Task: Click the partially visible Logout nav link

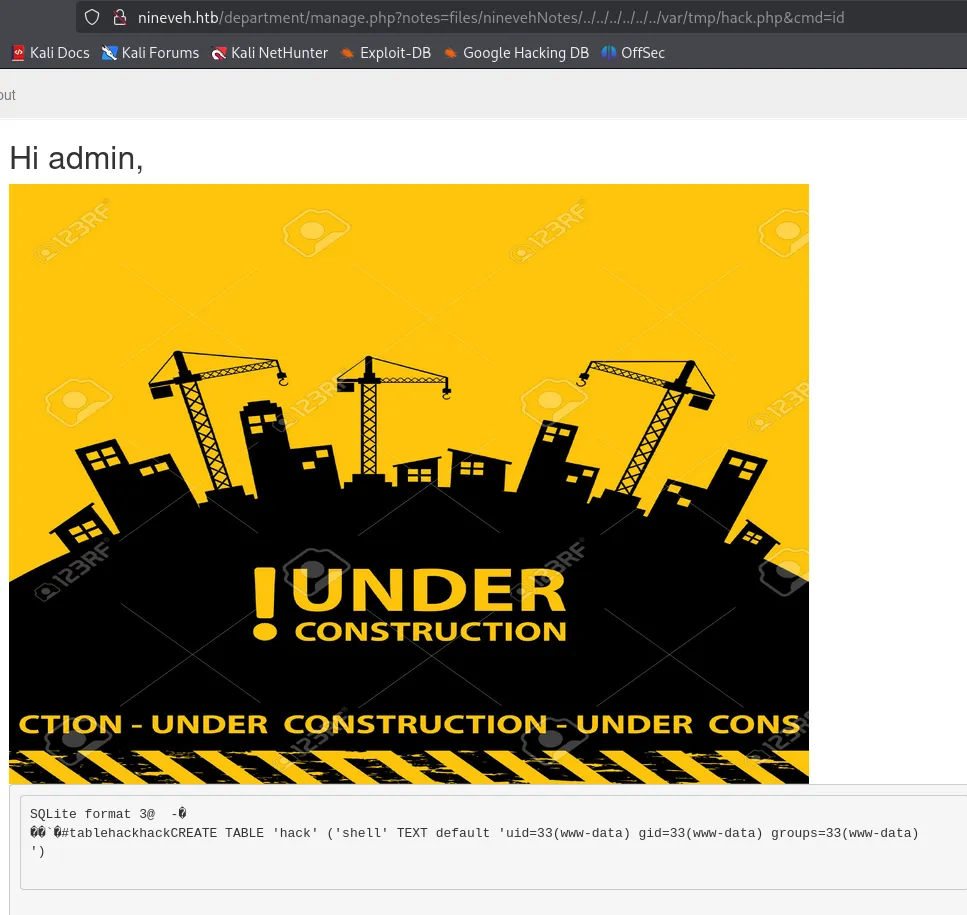Action: 7,95
